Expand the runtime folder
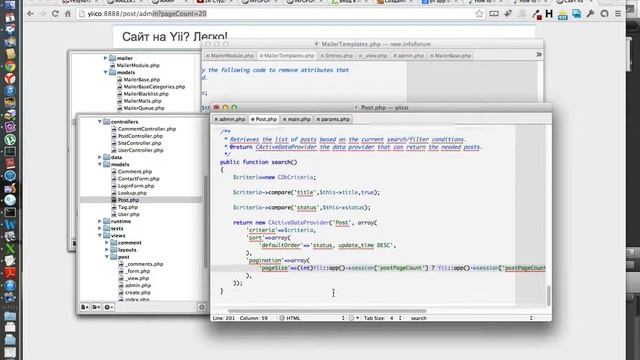640x360 pixels. point(100,221)
